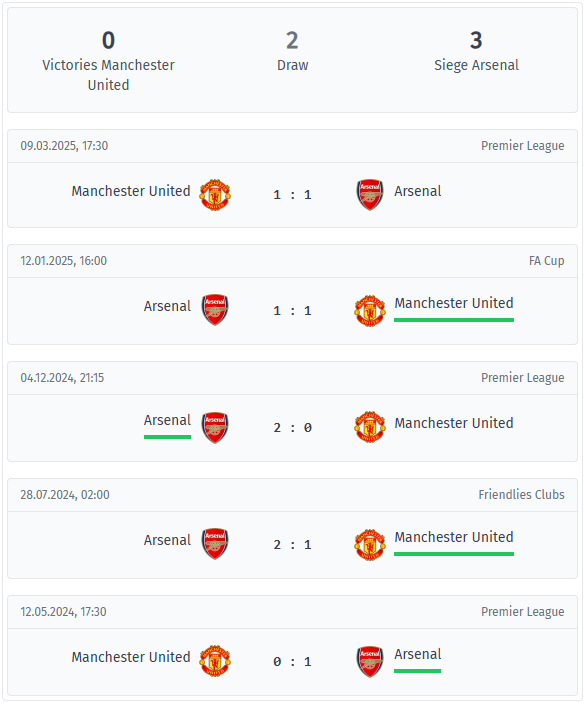The width and height of the screenshot is (584, 702).
Task: Click Manchester United crest in 28.07.2024 friendly
Action: pos(370,544)
